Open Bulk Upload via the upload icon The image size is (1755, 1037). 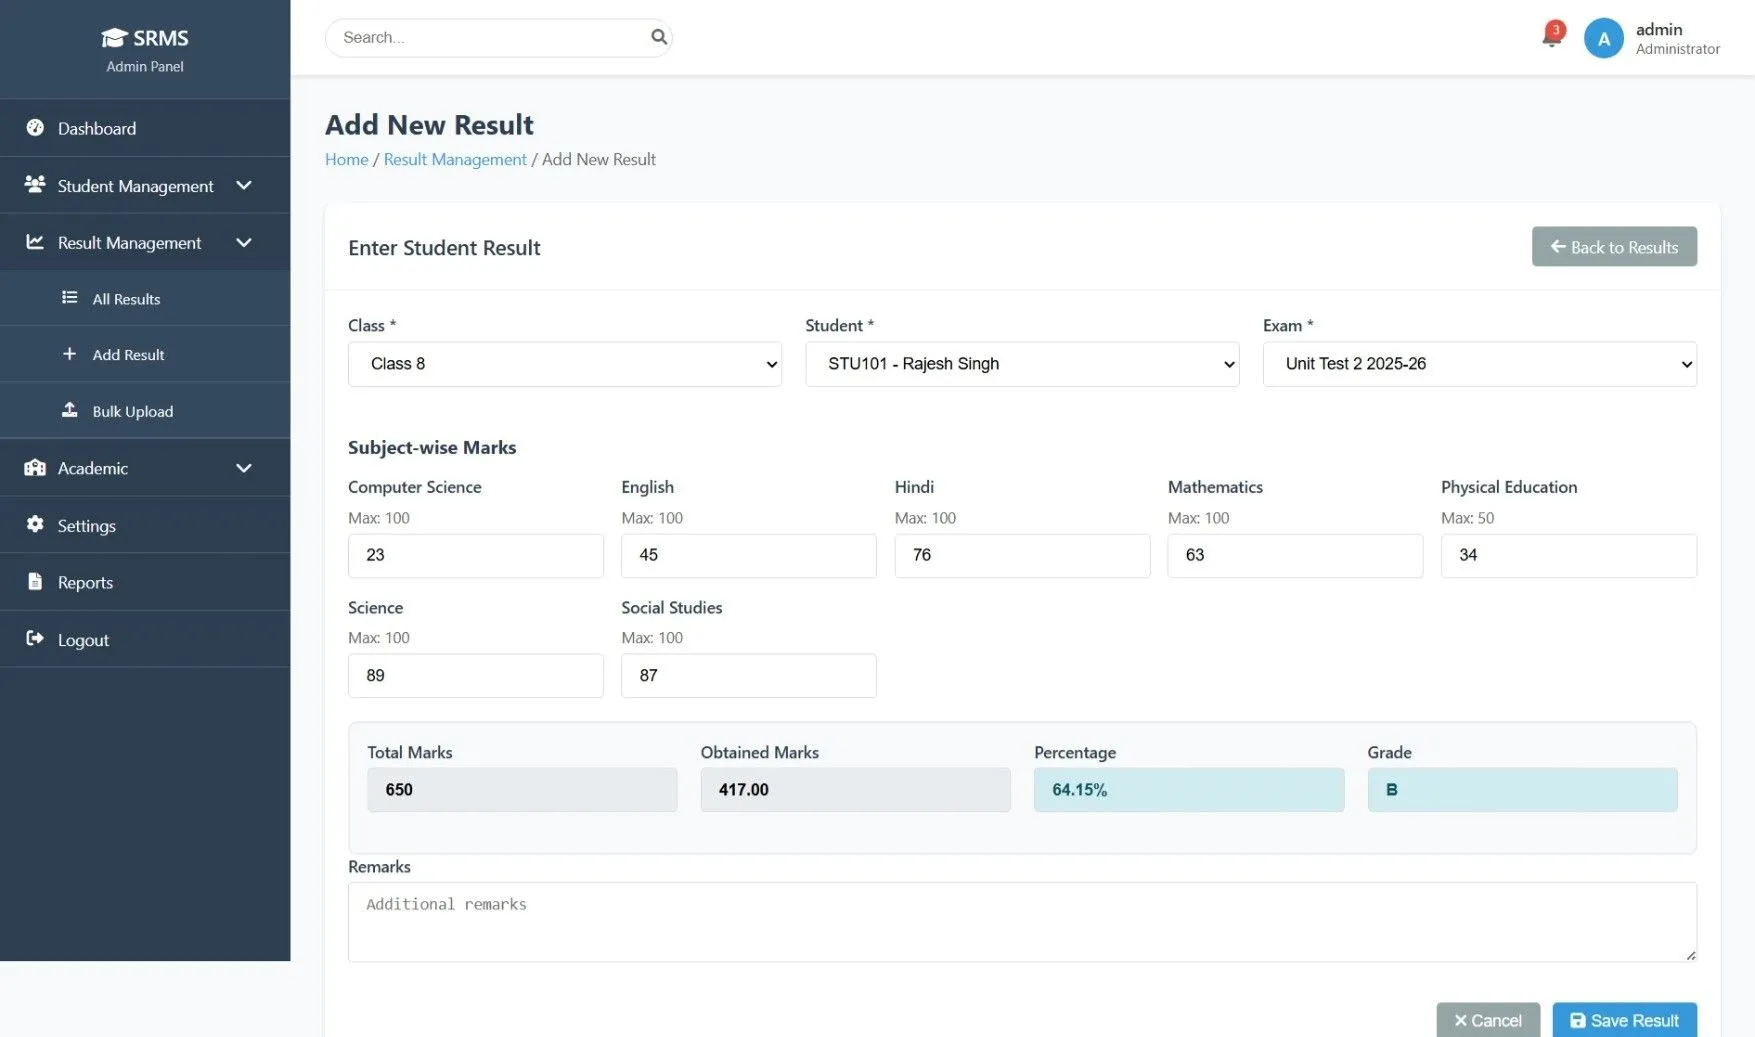(69, 410)
